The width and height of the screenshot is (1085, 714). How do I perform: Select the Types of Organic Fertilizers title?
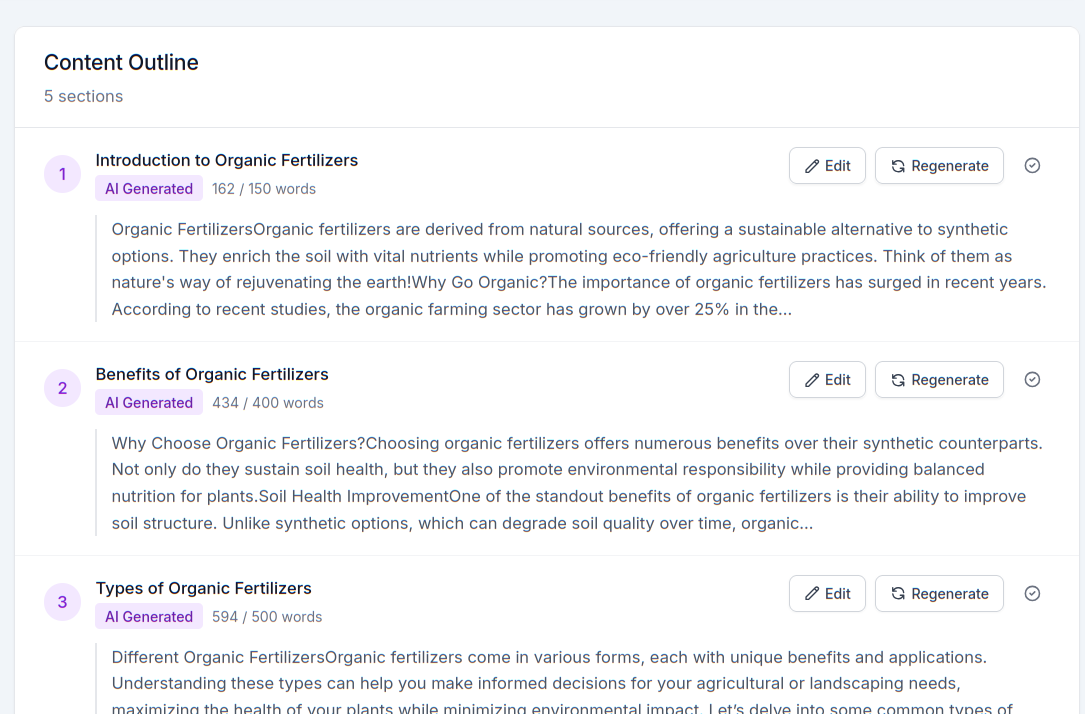204,588
